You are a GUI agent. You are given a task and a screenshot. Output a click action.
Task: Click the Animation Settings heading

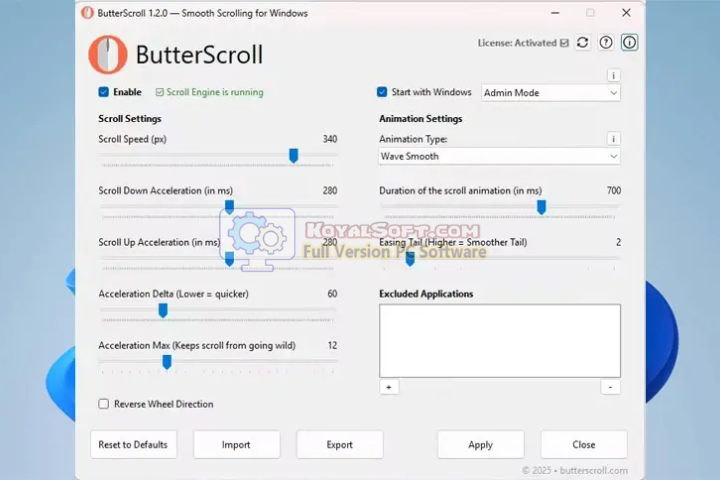click(421, 119)
